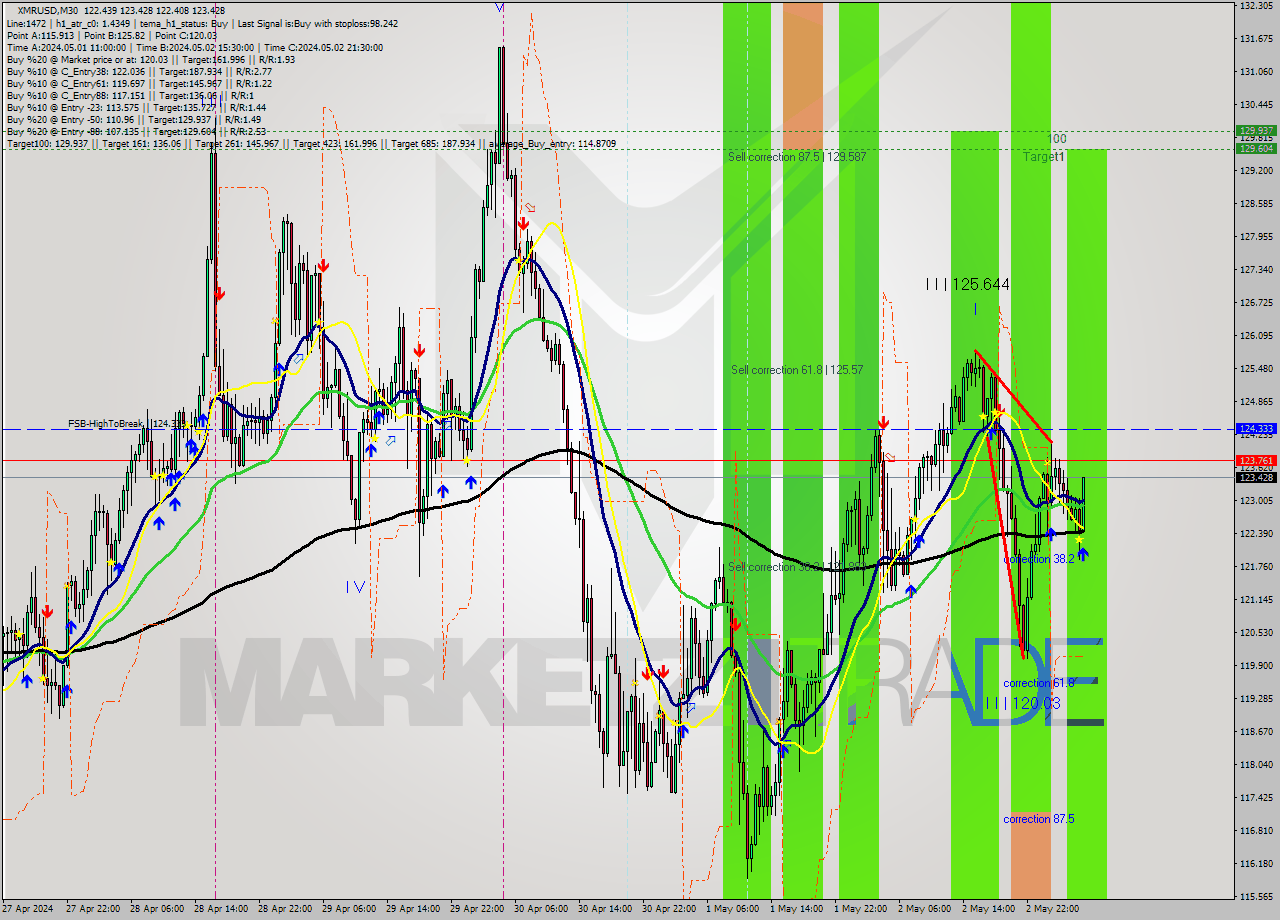Click the '2 May 06:00' time axis label
The width and height of the screenshot is (1280, 920).
pyautogui.click(x=924, y=909)
